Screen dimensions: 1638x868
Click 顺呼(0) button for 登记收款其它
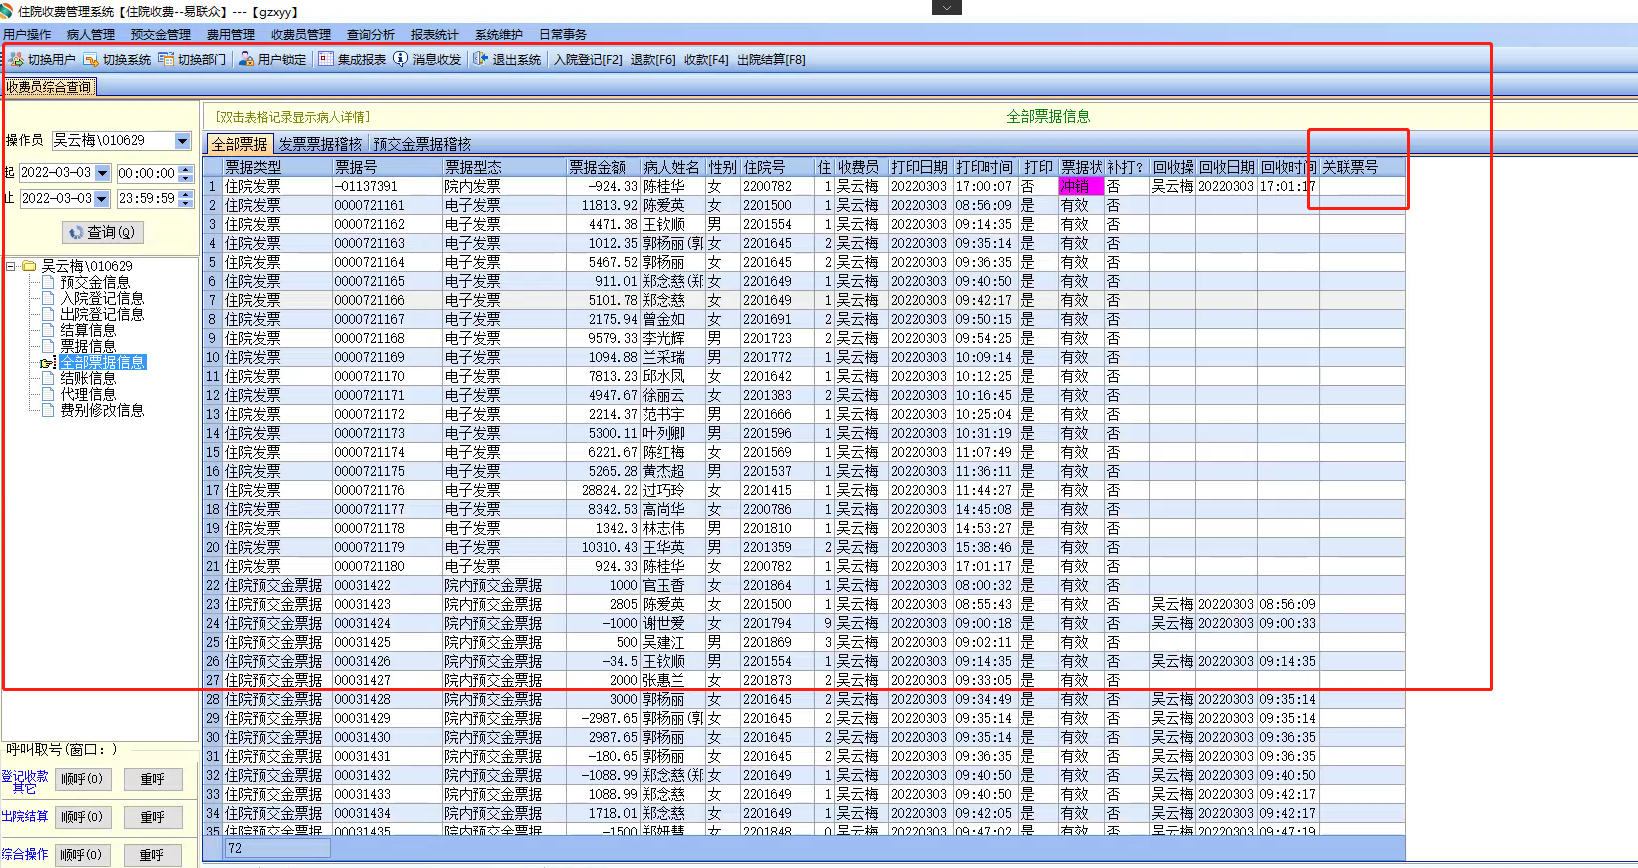[x=83, y=779]
